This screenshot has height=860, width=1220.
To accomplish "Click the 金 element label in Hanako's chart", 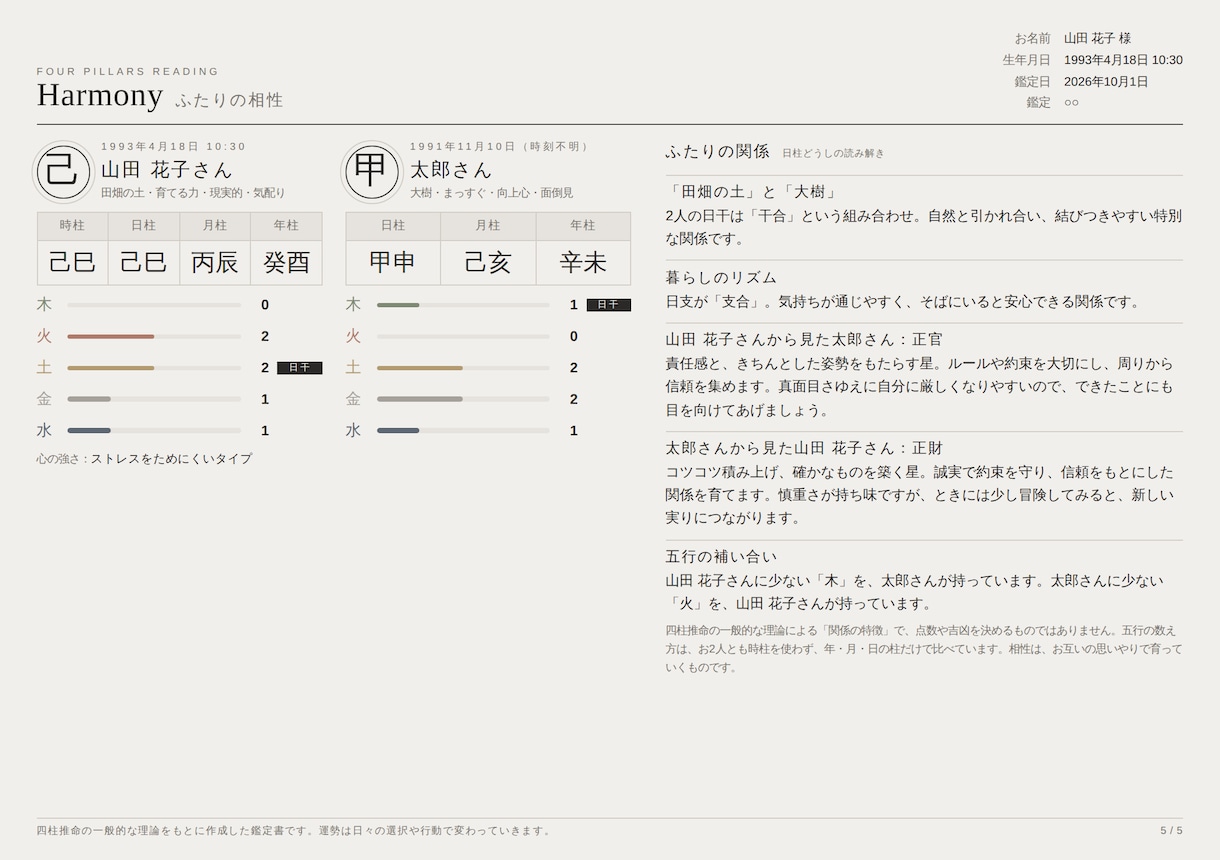I will tap(44, 399).
